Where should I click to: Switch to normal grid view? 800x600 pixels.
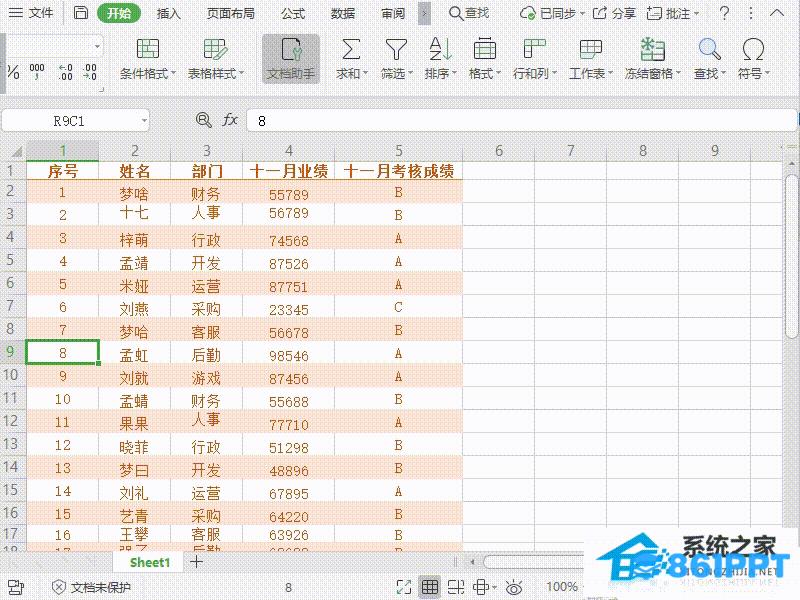coord(430,587)
